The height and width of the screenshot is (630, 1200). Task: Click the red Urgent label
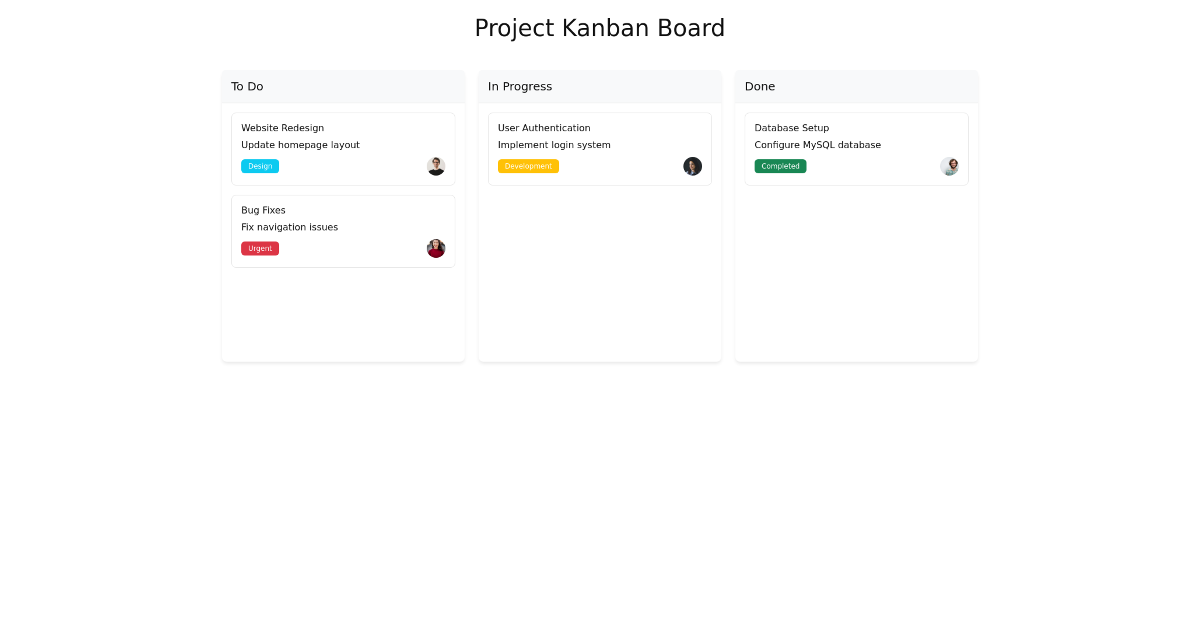click(260, 248)
